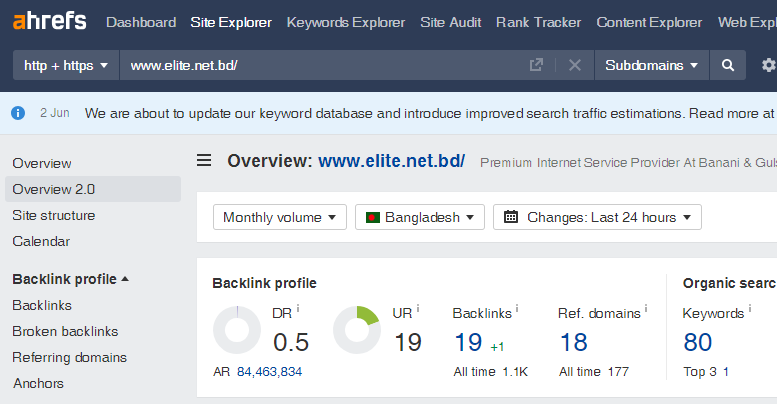777x404 pixels.
Task: Click the www.elite.net.bd/ title link
Action: (391, 161)
